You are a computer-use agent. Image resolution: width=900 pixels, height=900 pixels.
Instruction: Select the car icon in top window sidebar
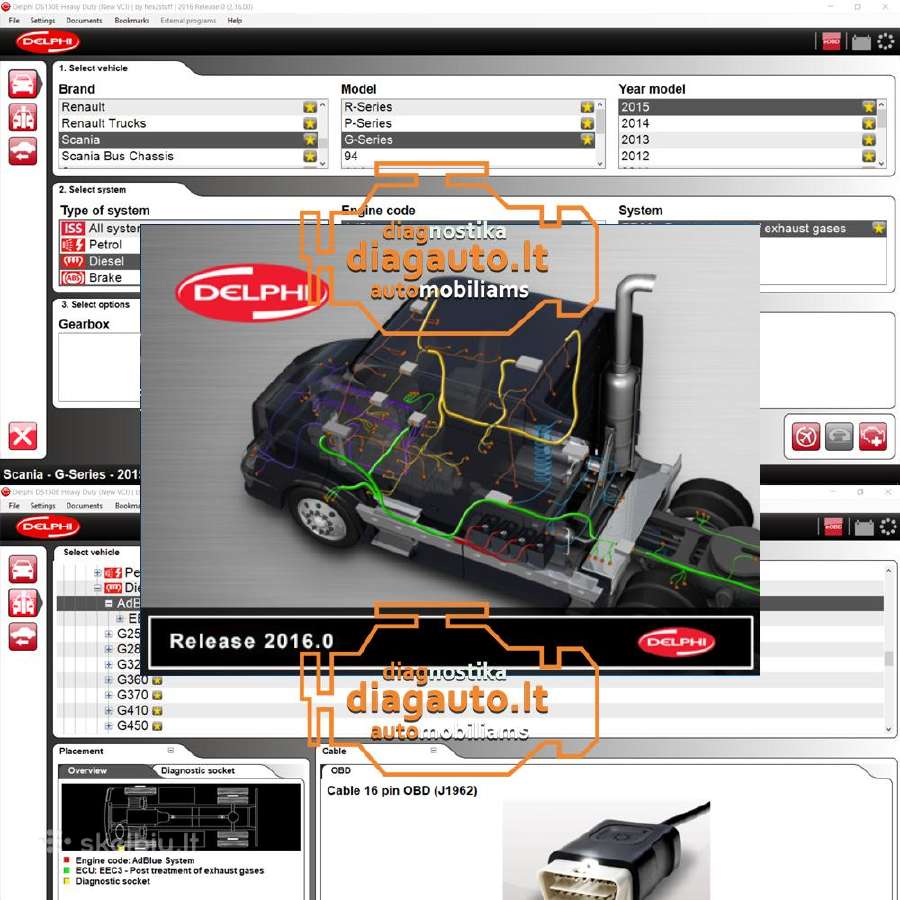[x=23, y=84]
